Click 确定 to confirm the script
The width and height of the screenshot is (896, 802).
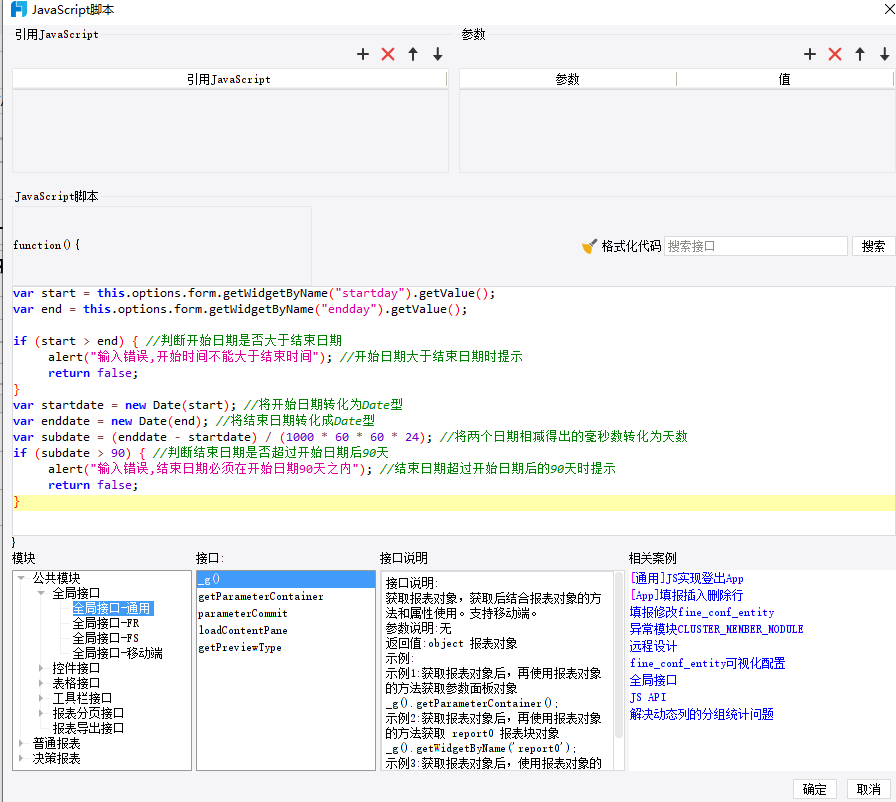[x=814, y=789]
